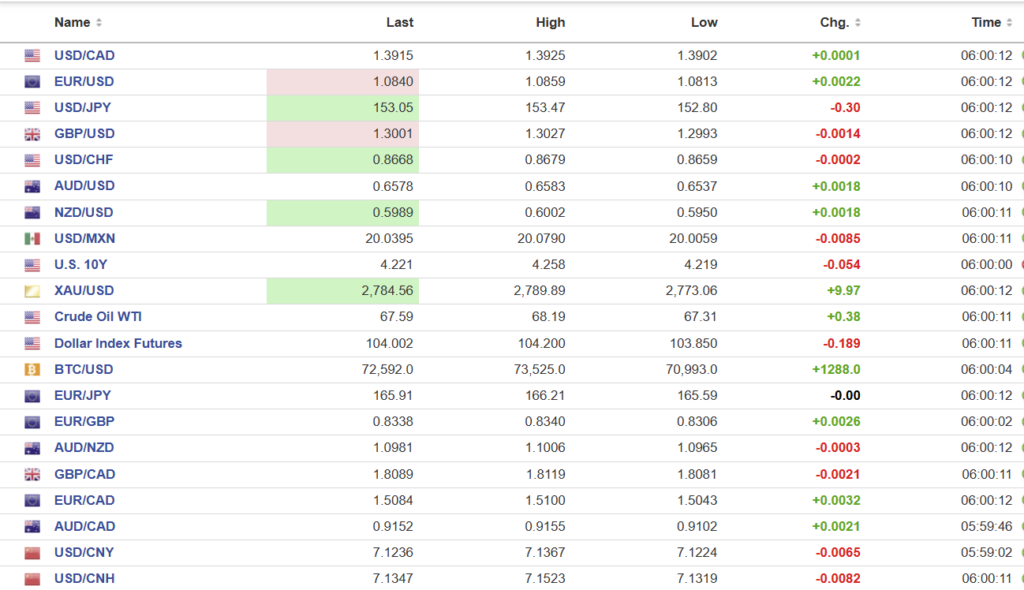This screenshot has height=590, width=1024.
Task: Click the Bitcoin icon beside BTC/USD
Action: tap(32, 369)
